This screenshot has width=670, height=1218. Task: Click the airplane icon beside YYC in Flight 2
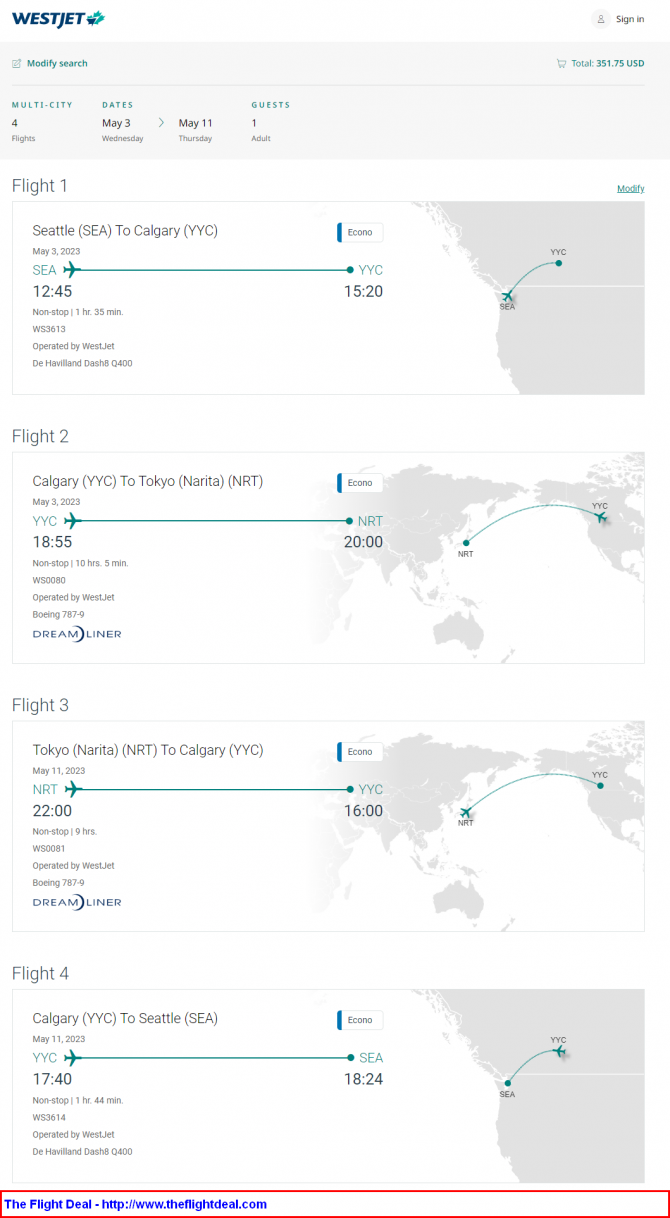tap(71, 521)
